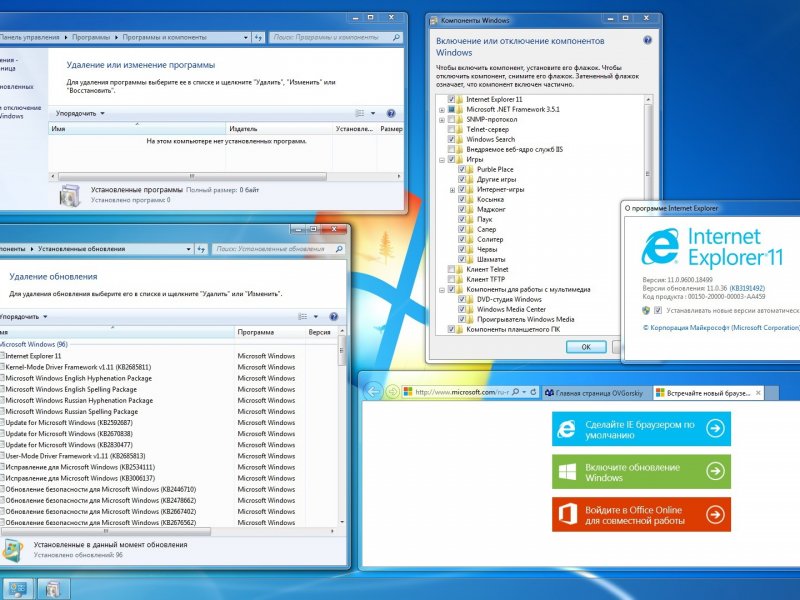This screenshot has height=600, width=800.
Task: Click the Установленные программы icon in details pane
Action: [70, 194]
